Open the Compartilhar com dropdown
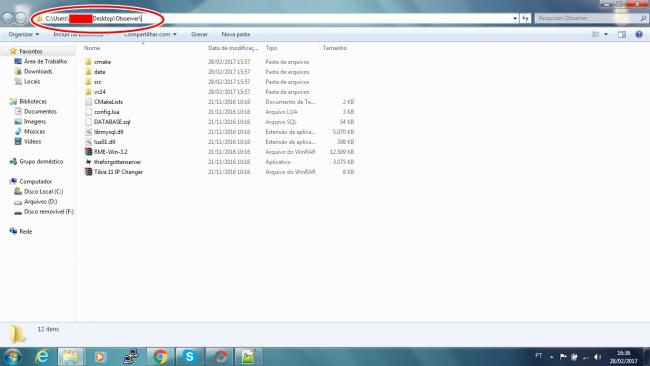The width and height of the screenshot is (650, 366). (150, 34)
